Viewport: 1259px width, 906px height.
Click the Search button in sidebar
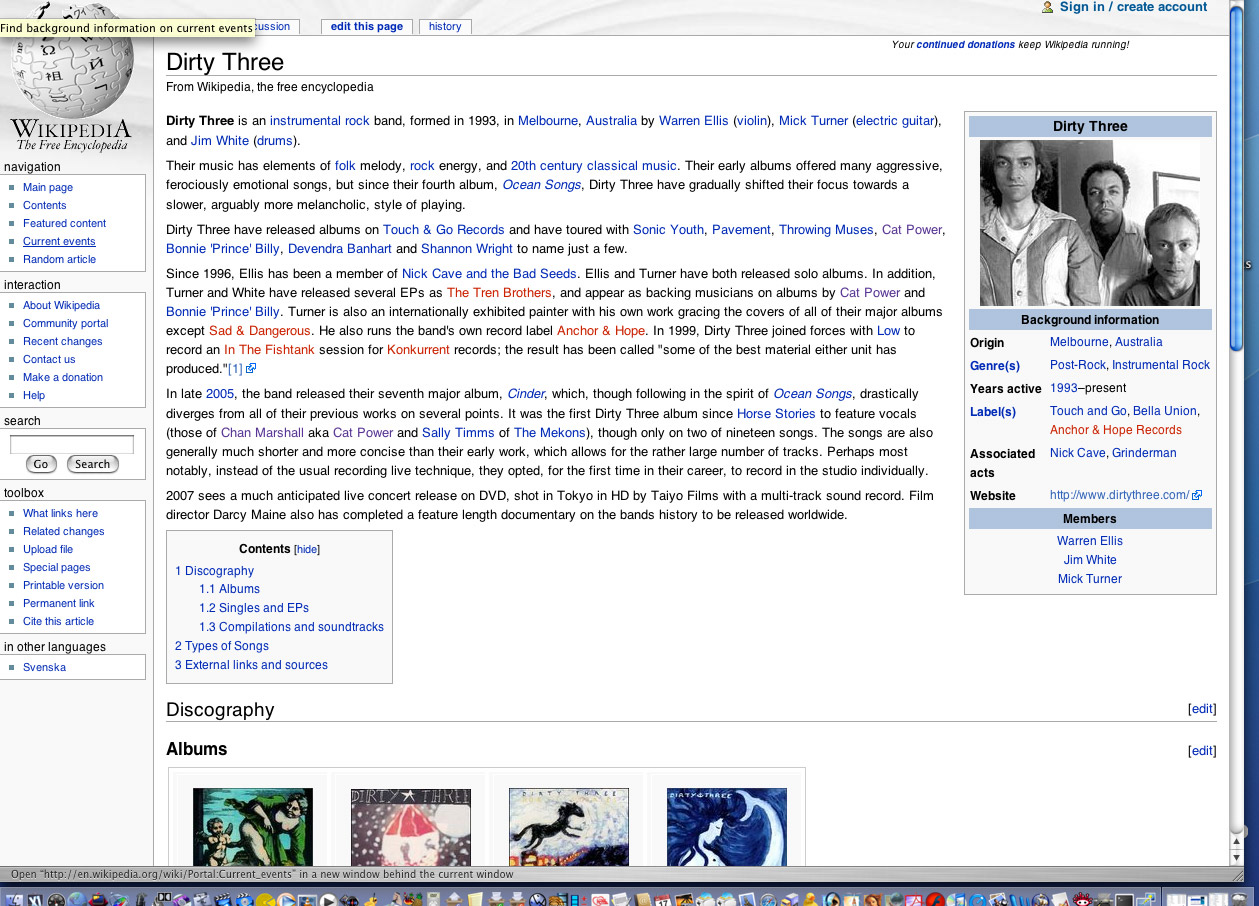92,464
